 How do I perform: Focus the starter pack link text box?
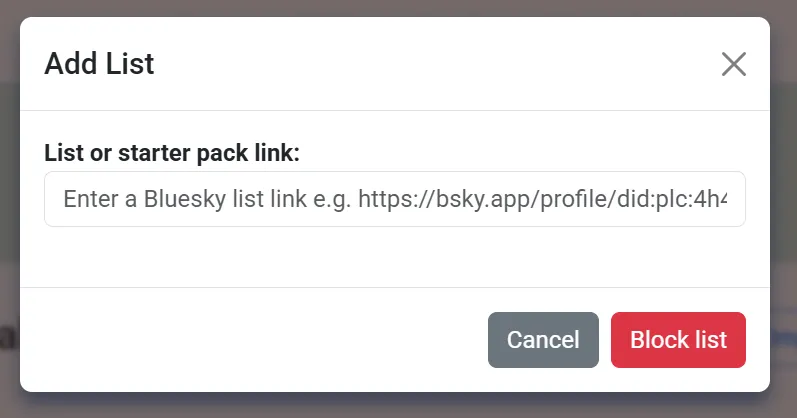pyautogui.click(x=395, y=199)
